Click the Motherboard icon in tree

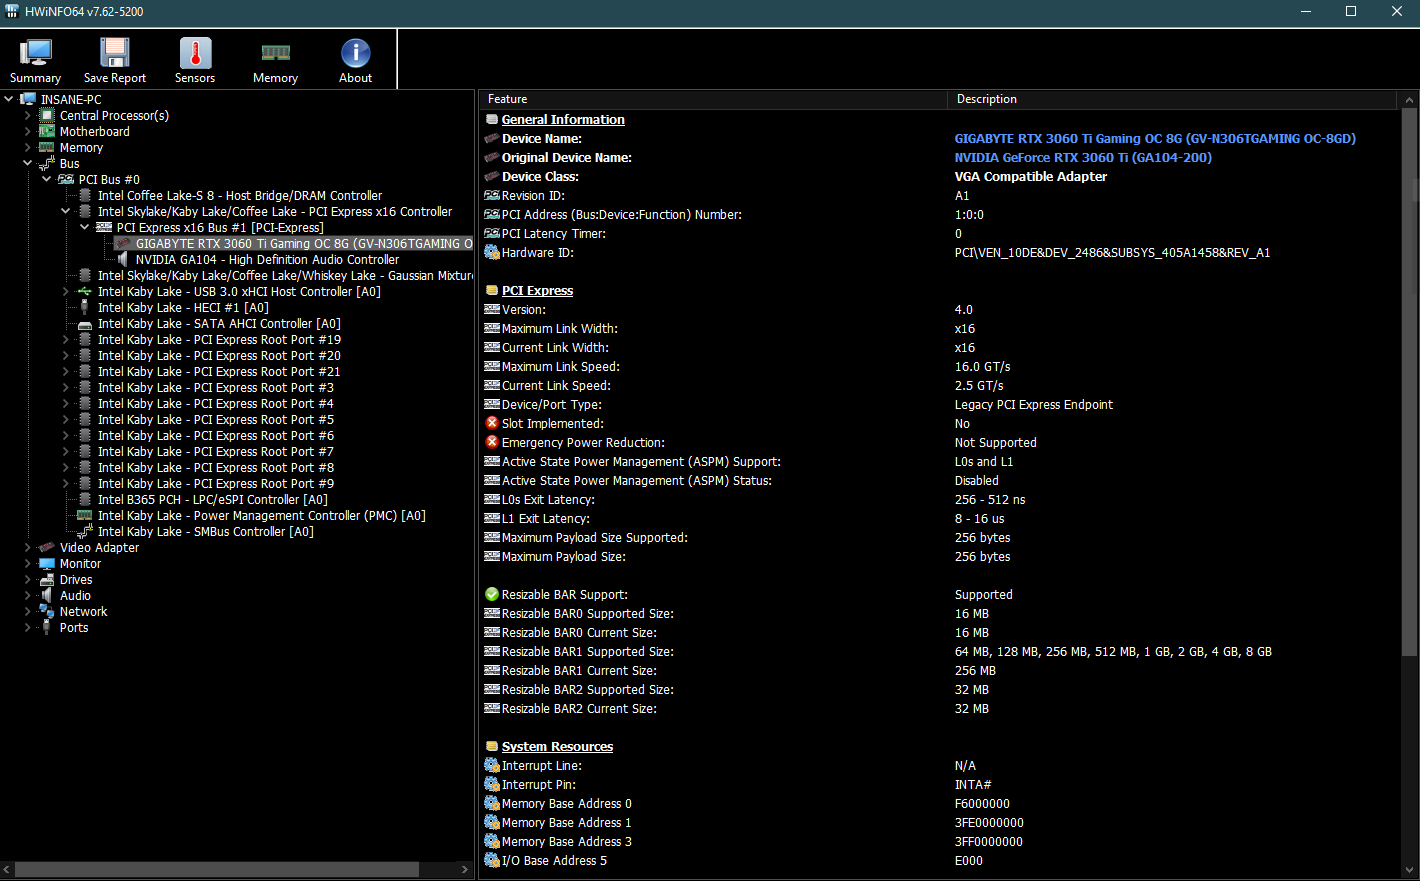point(47,131)
